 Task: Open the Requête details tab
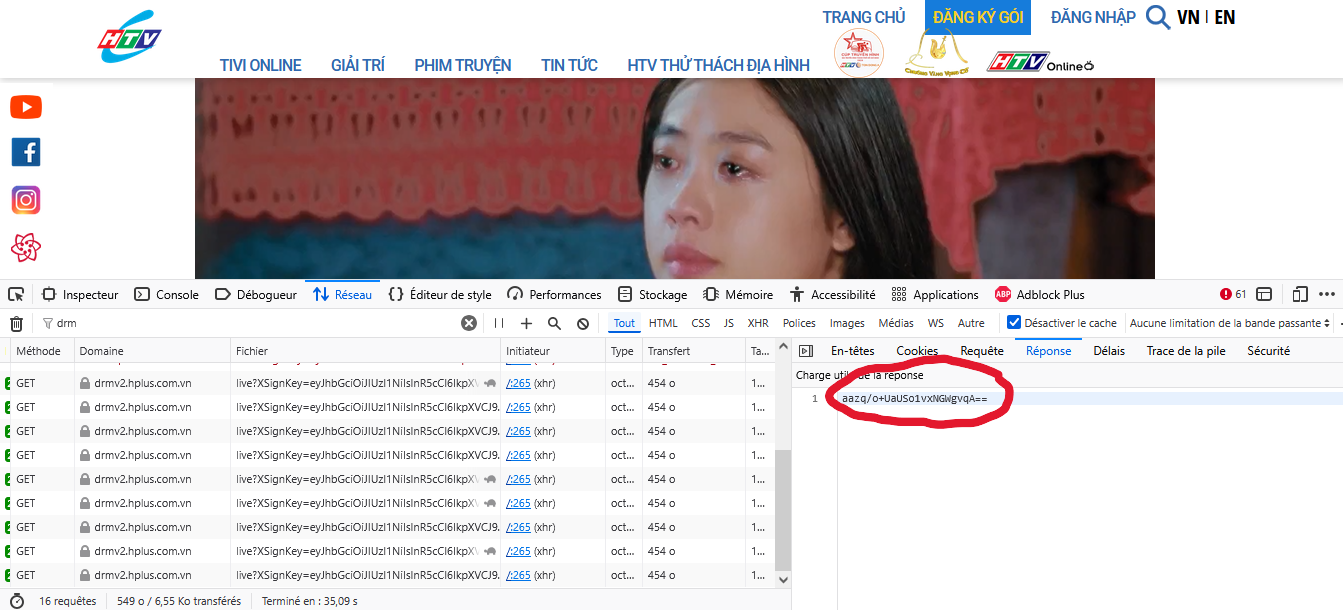pyautogui.click(x=982, y=351)
